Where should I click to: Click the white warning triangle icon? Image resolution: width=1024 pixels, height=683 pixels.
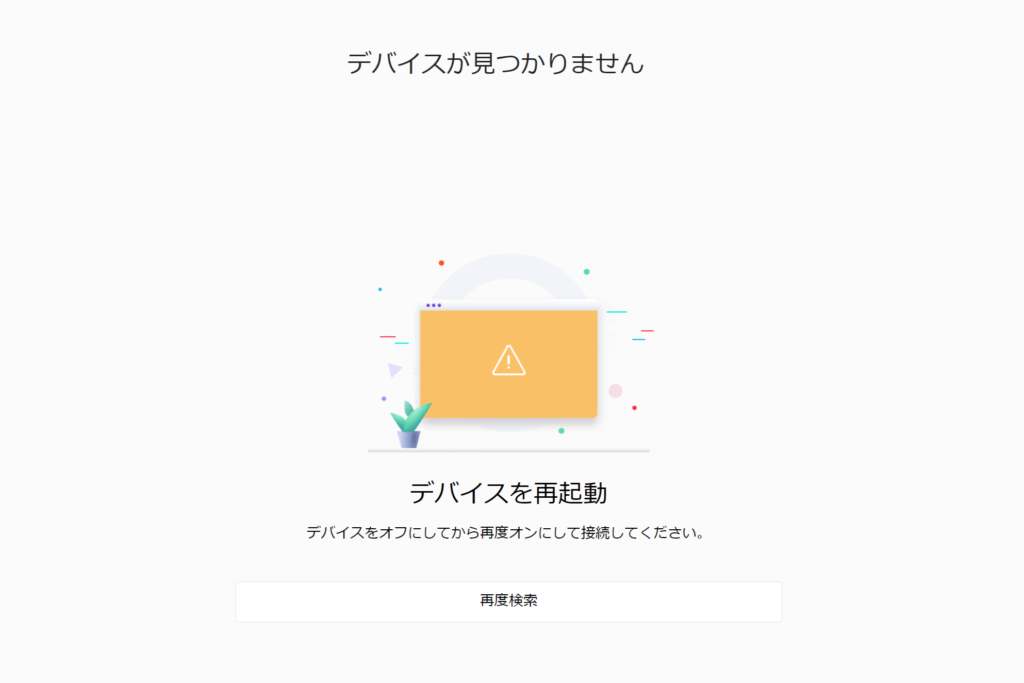pyautogui.click(x=509, y=360)
